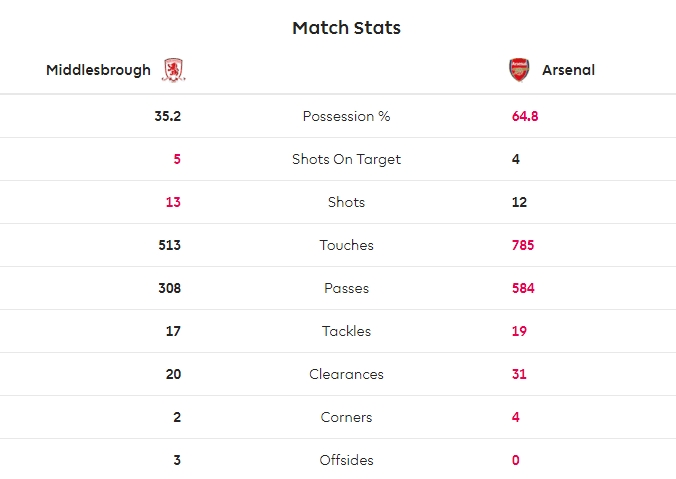Click the Match Stats heading
The image size is (676, 479).
click(x=346, y=28)
